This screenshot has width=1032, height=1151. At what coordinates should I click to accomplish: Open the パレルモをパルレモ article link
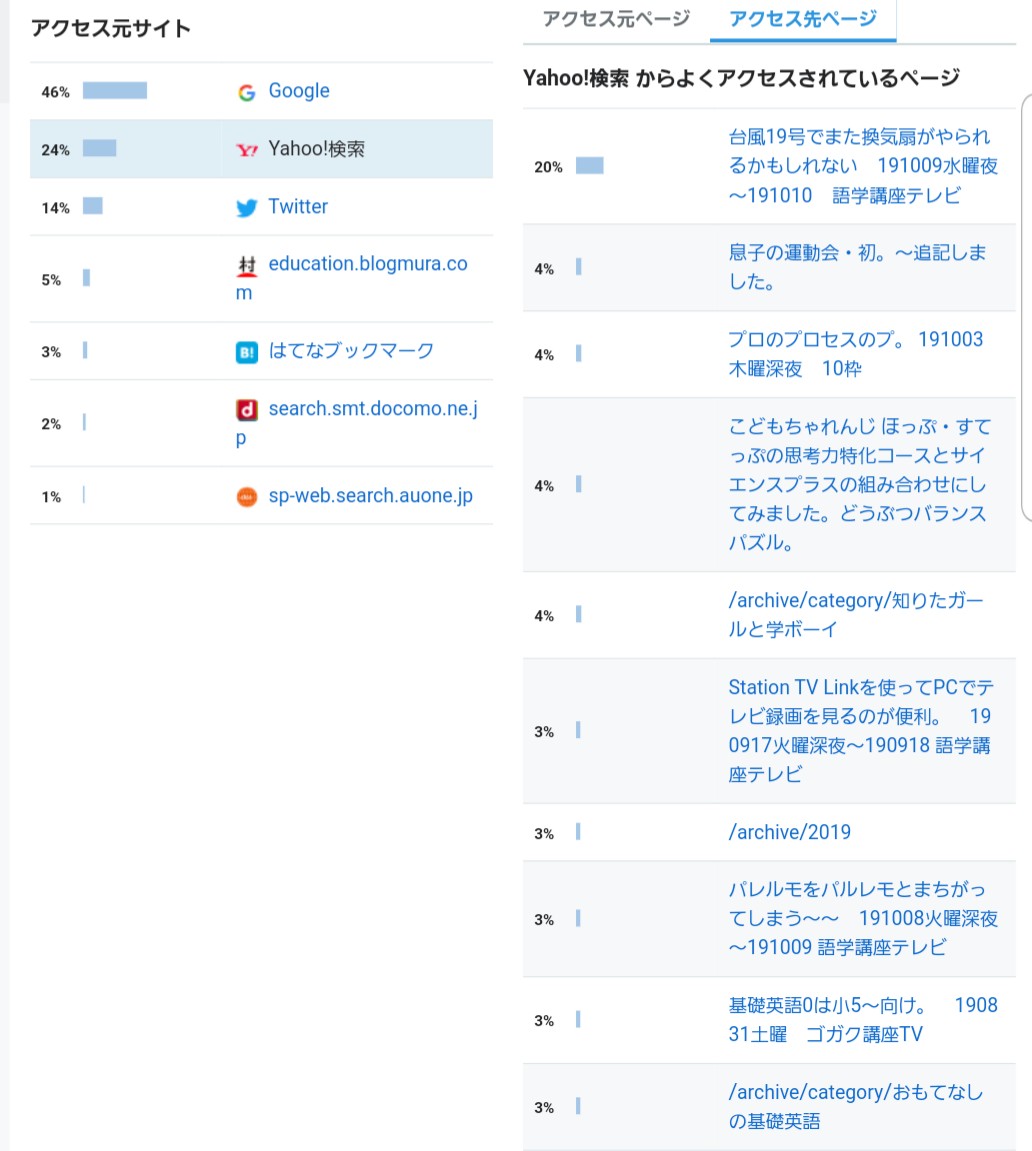[861, 918]
